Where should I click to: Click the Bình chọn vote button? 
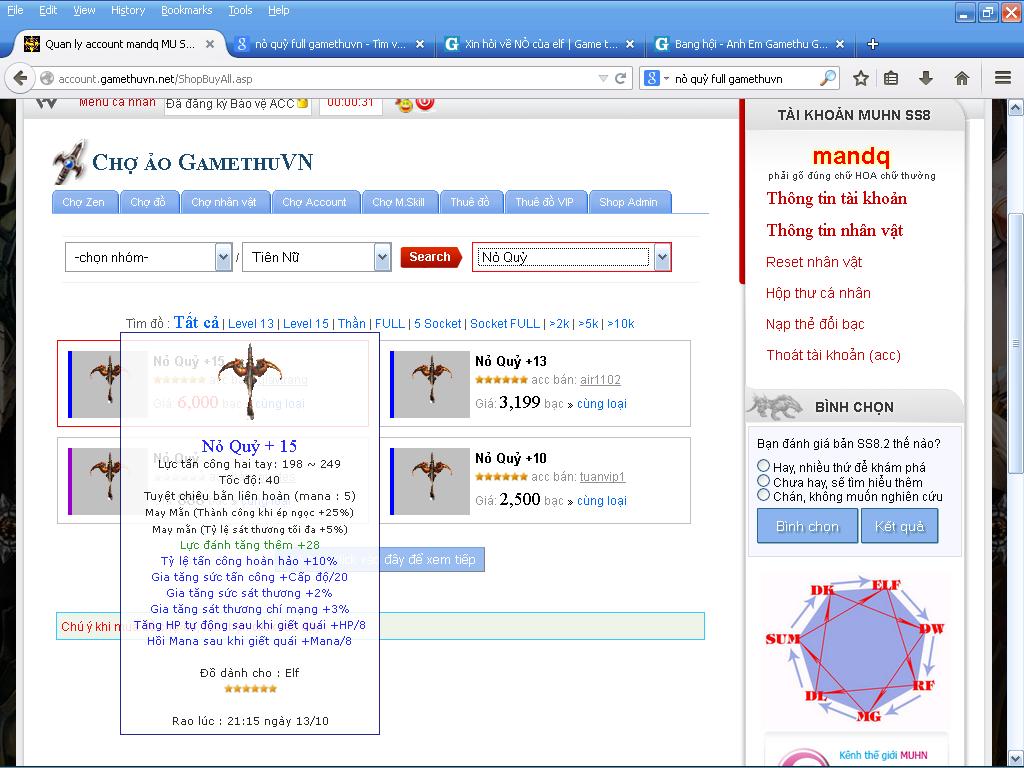(807, 526)
